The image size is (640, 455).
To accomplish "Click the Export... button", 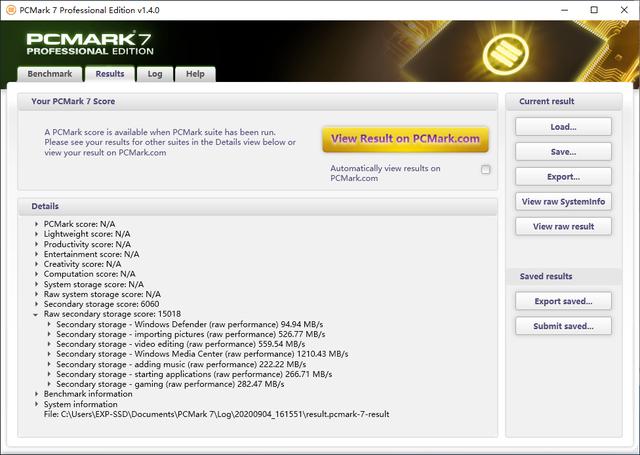I will pos(563,177).
